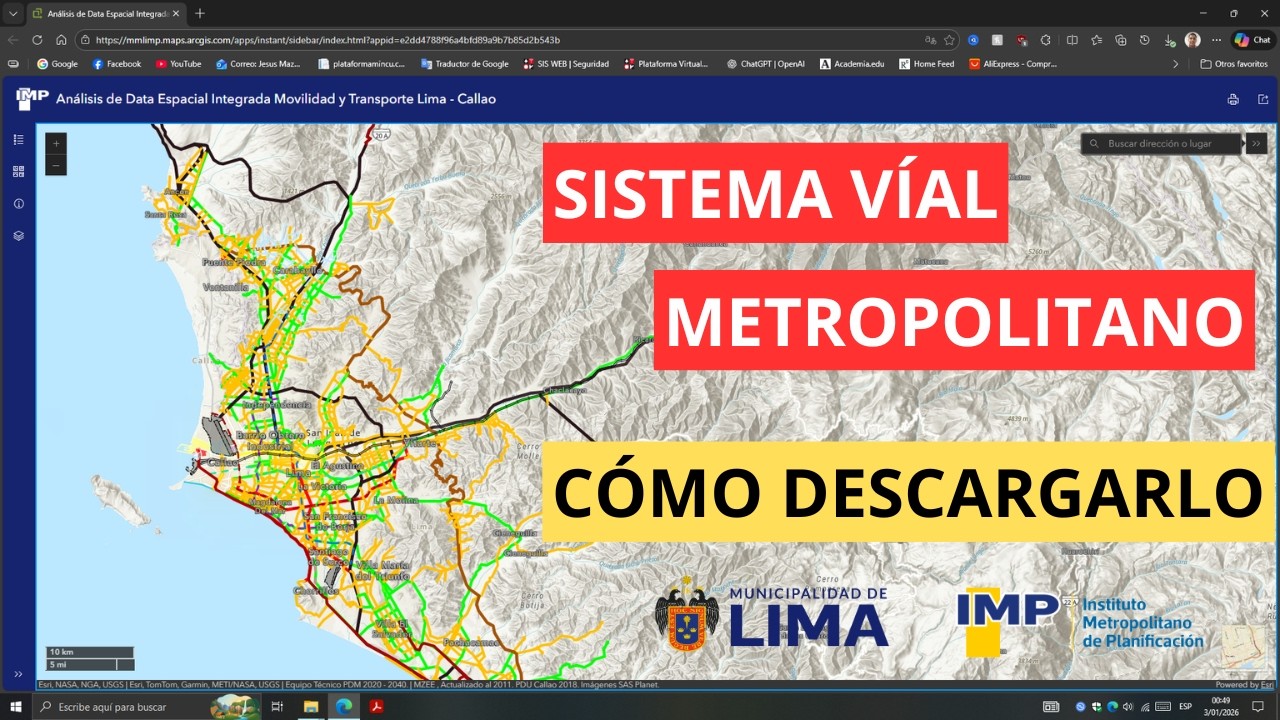This screenshot has width=1280, height=720.
Task: Zoom out of the map
Action: pos(56,165)
